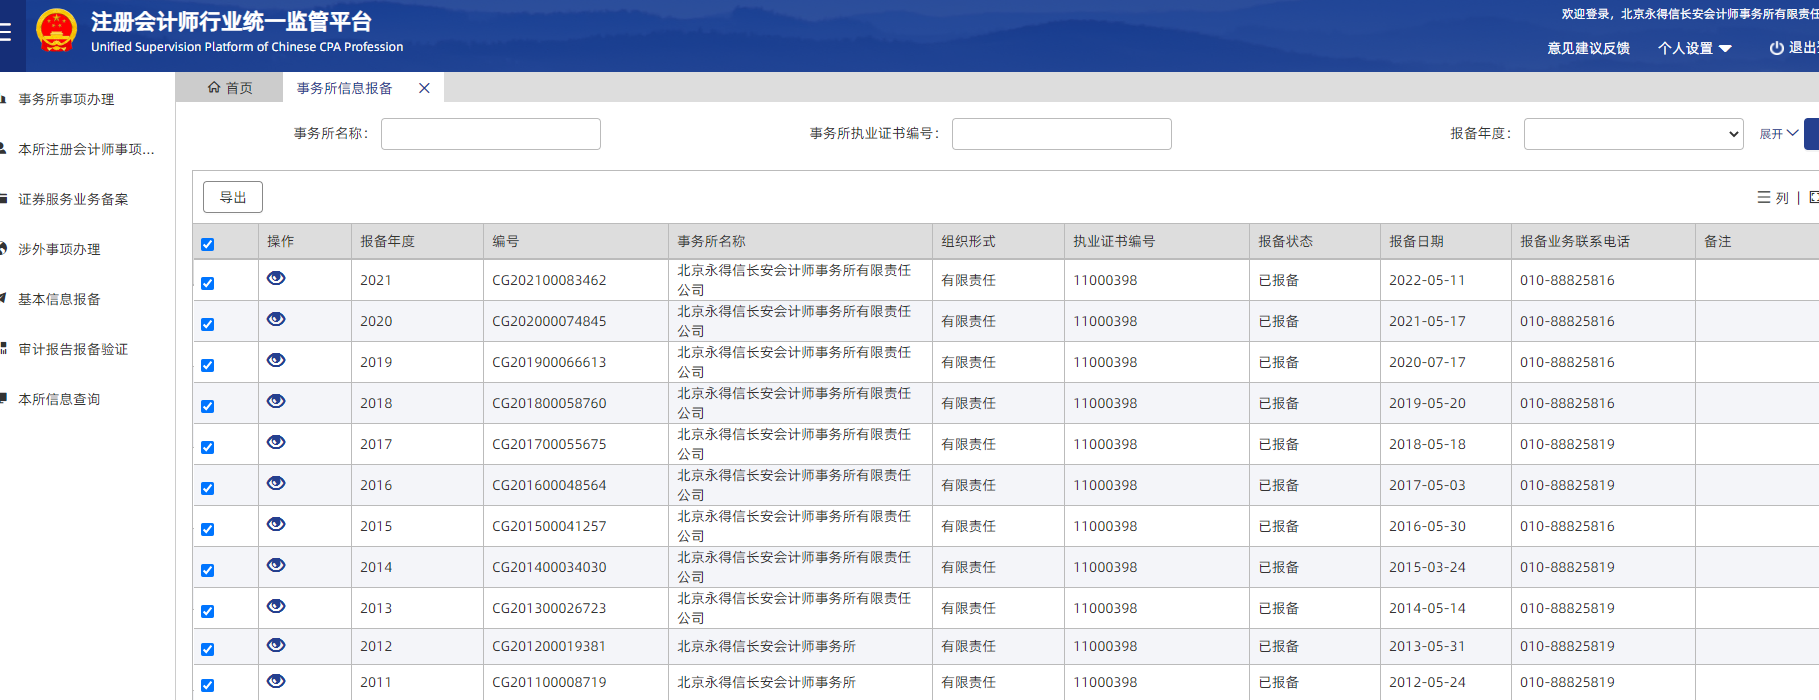Toggle the select-all checkbox in table header

click(x=207, y=244)
